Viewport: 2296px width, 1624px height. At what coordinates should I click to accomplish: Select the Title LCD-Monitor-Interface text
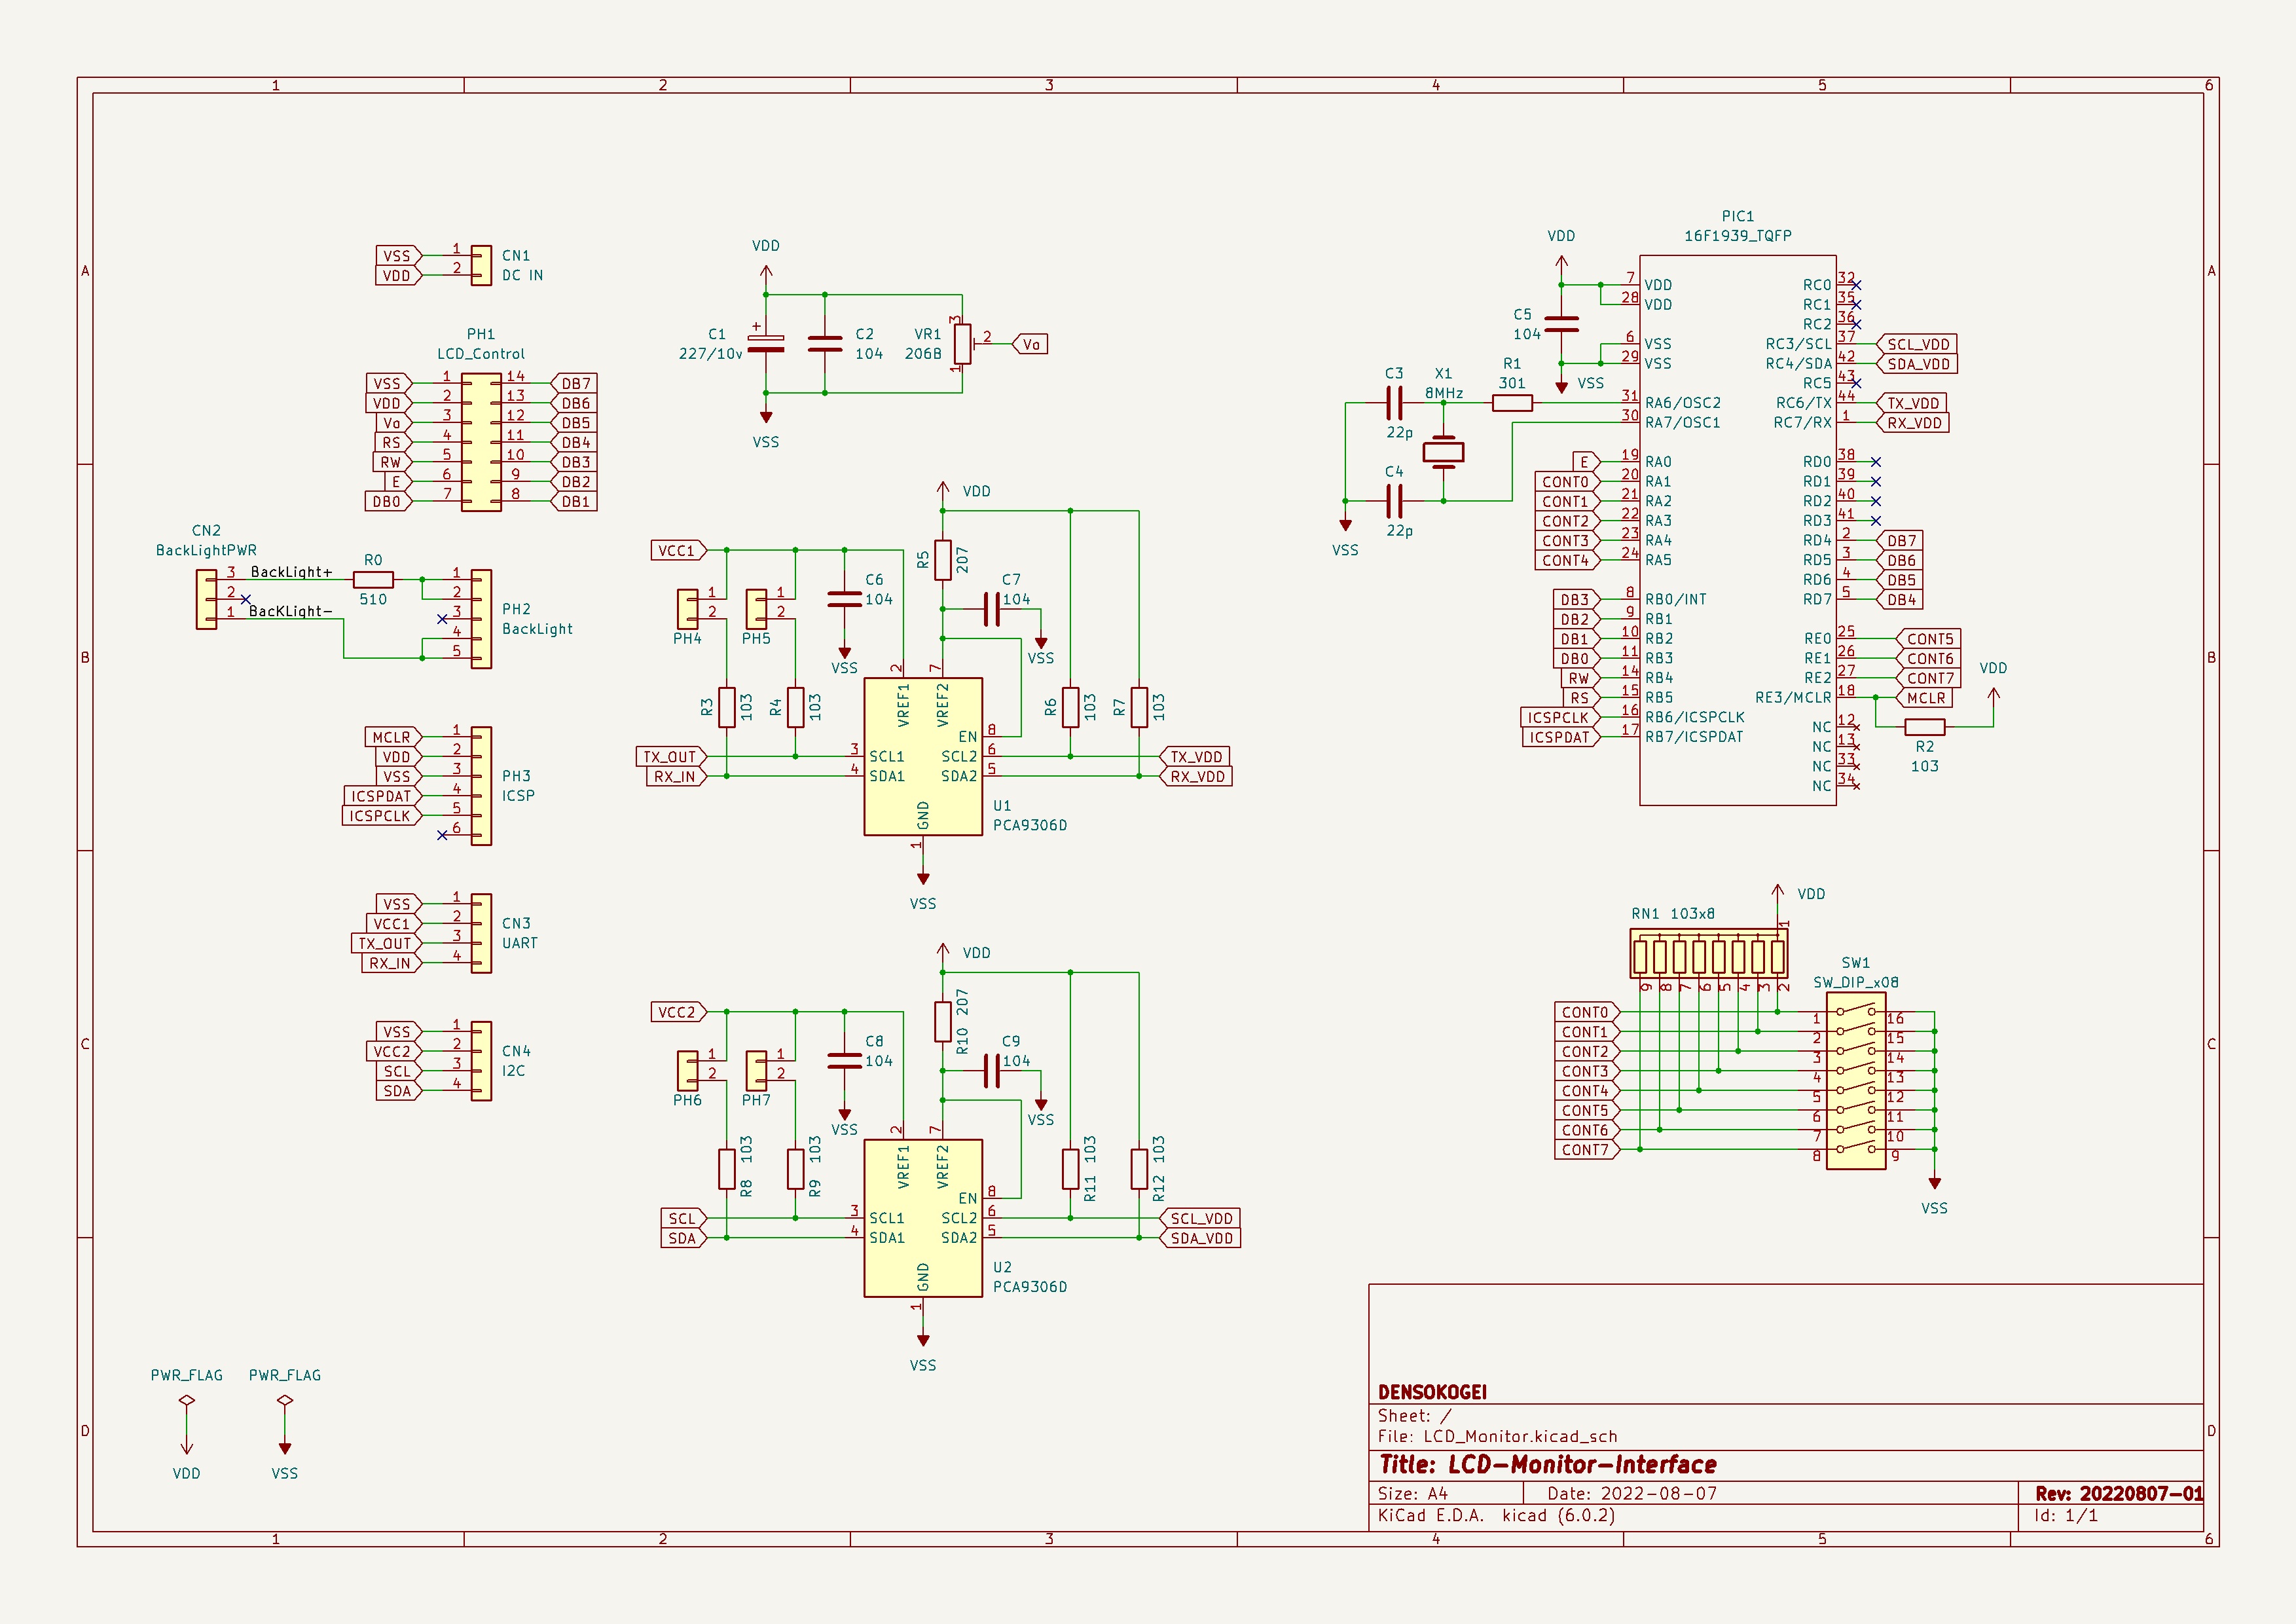point(1548,1465)
